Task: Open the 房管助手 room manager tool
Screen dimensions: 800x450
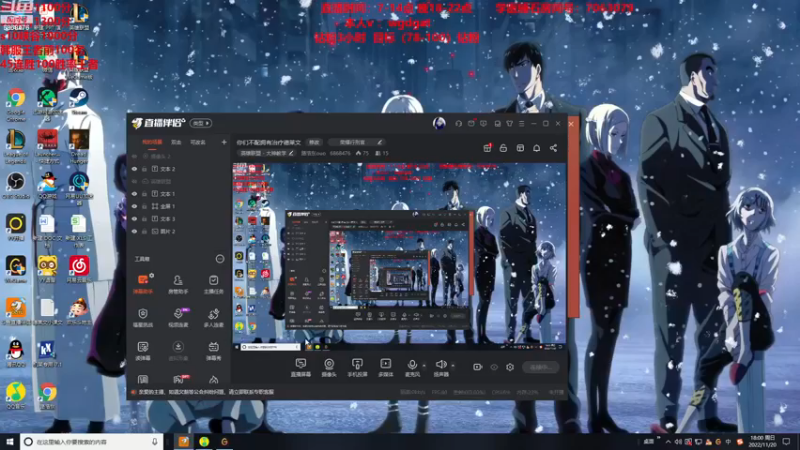Action: click(178, 284)
